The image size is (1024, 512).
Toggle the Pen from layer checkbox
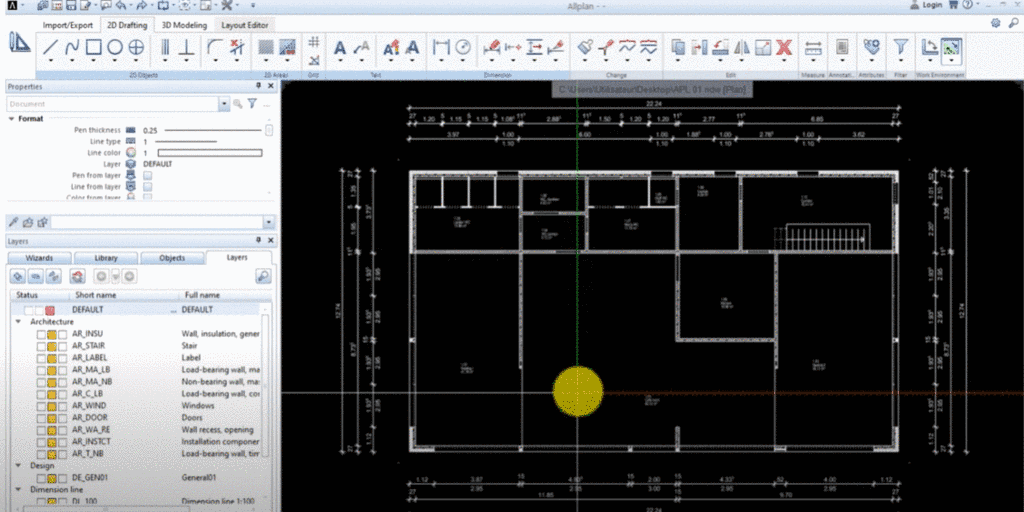click(x=148, y=176)
